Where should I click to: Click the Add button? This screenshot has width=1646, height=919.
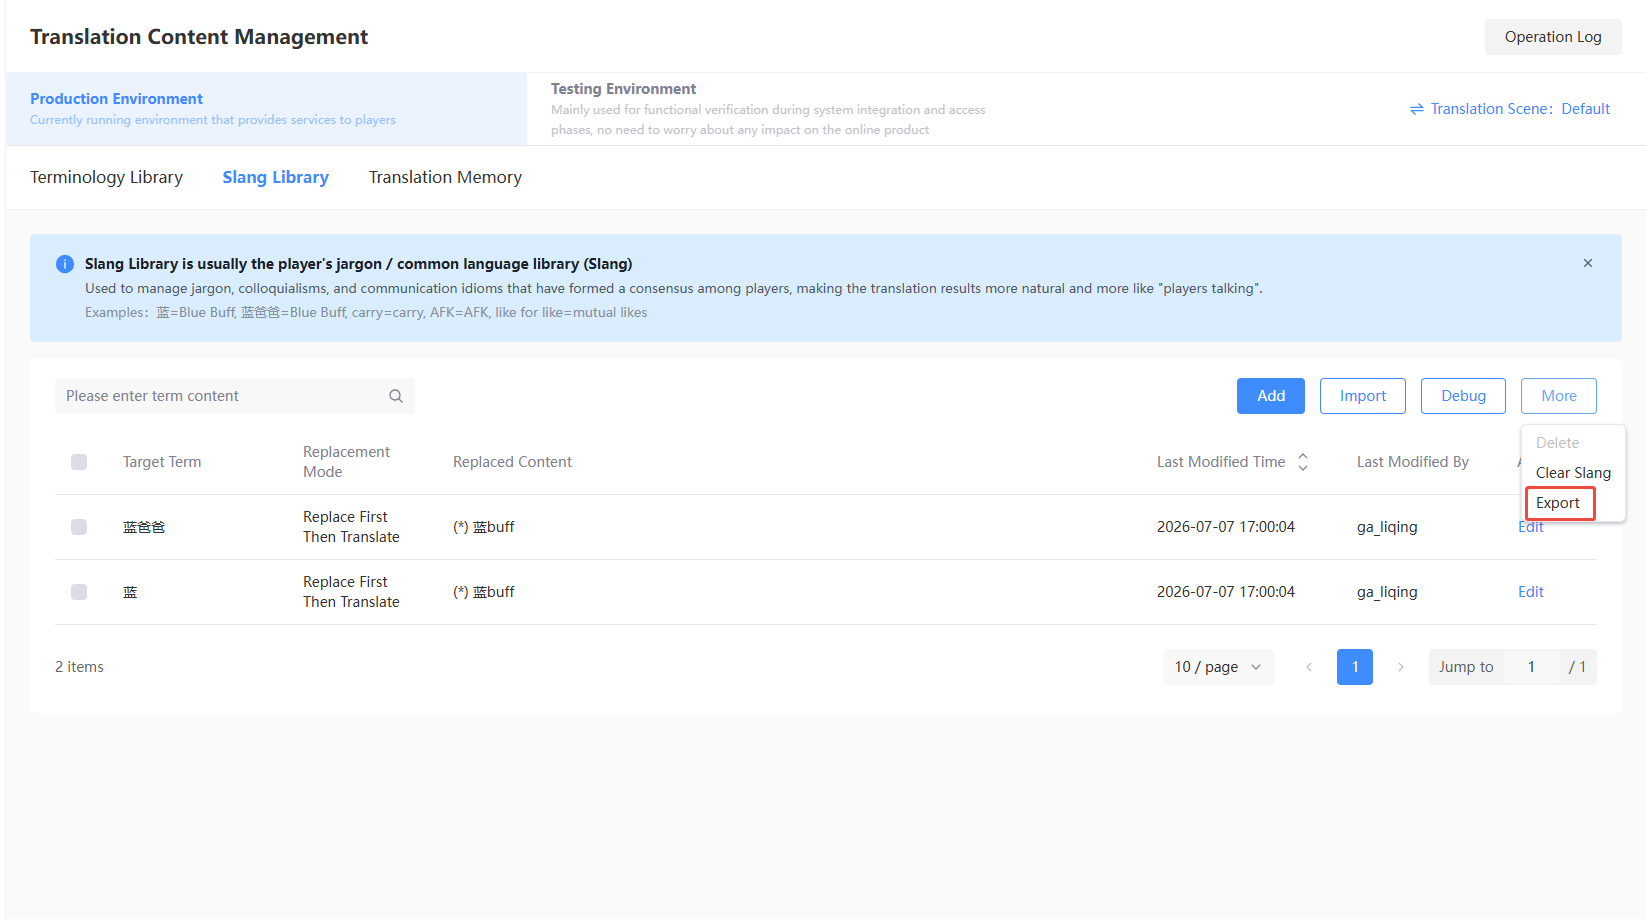1271,396
